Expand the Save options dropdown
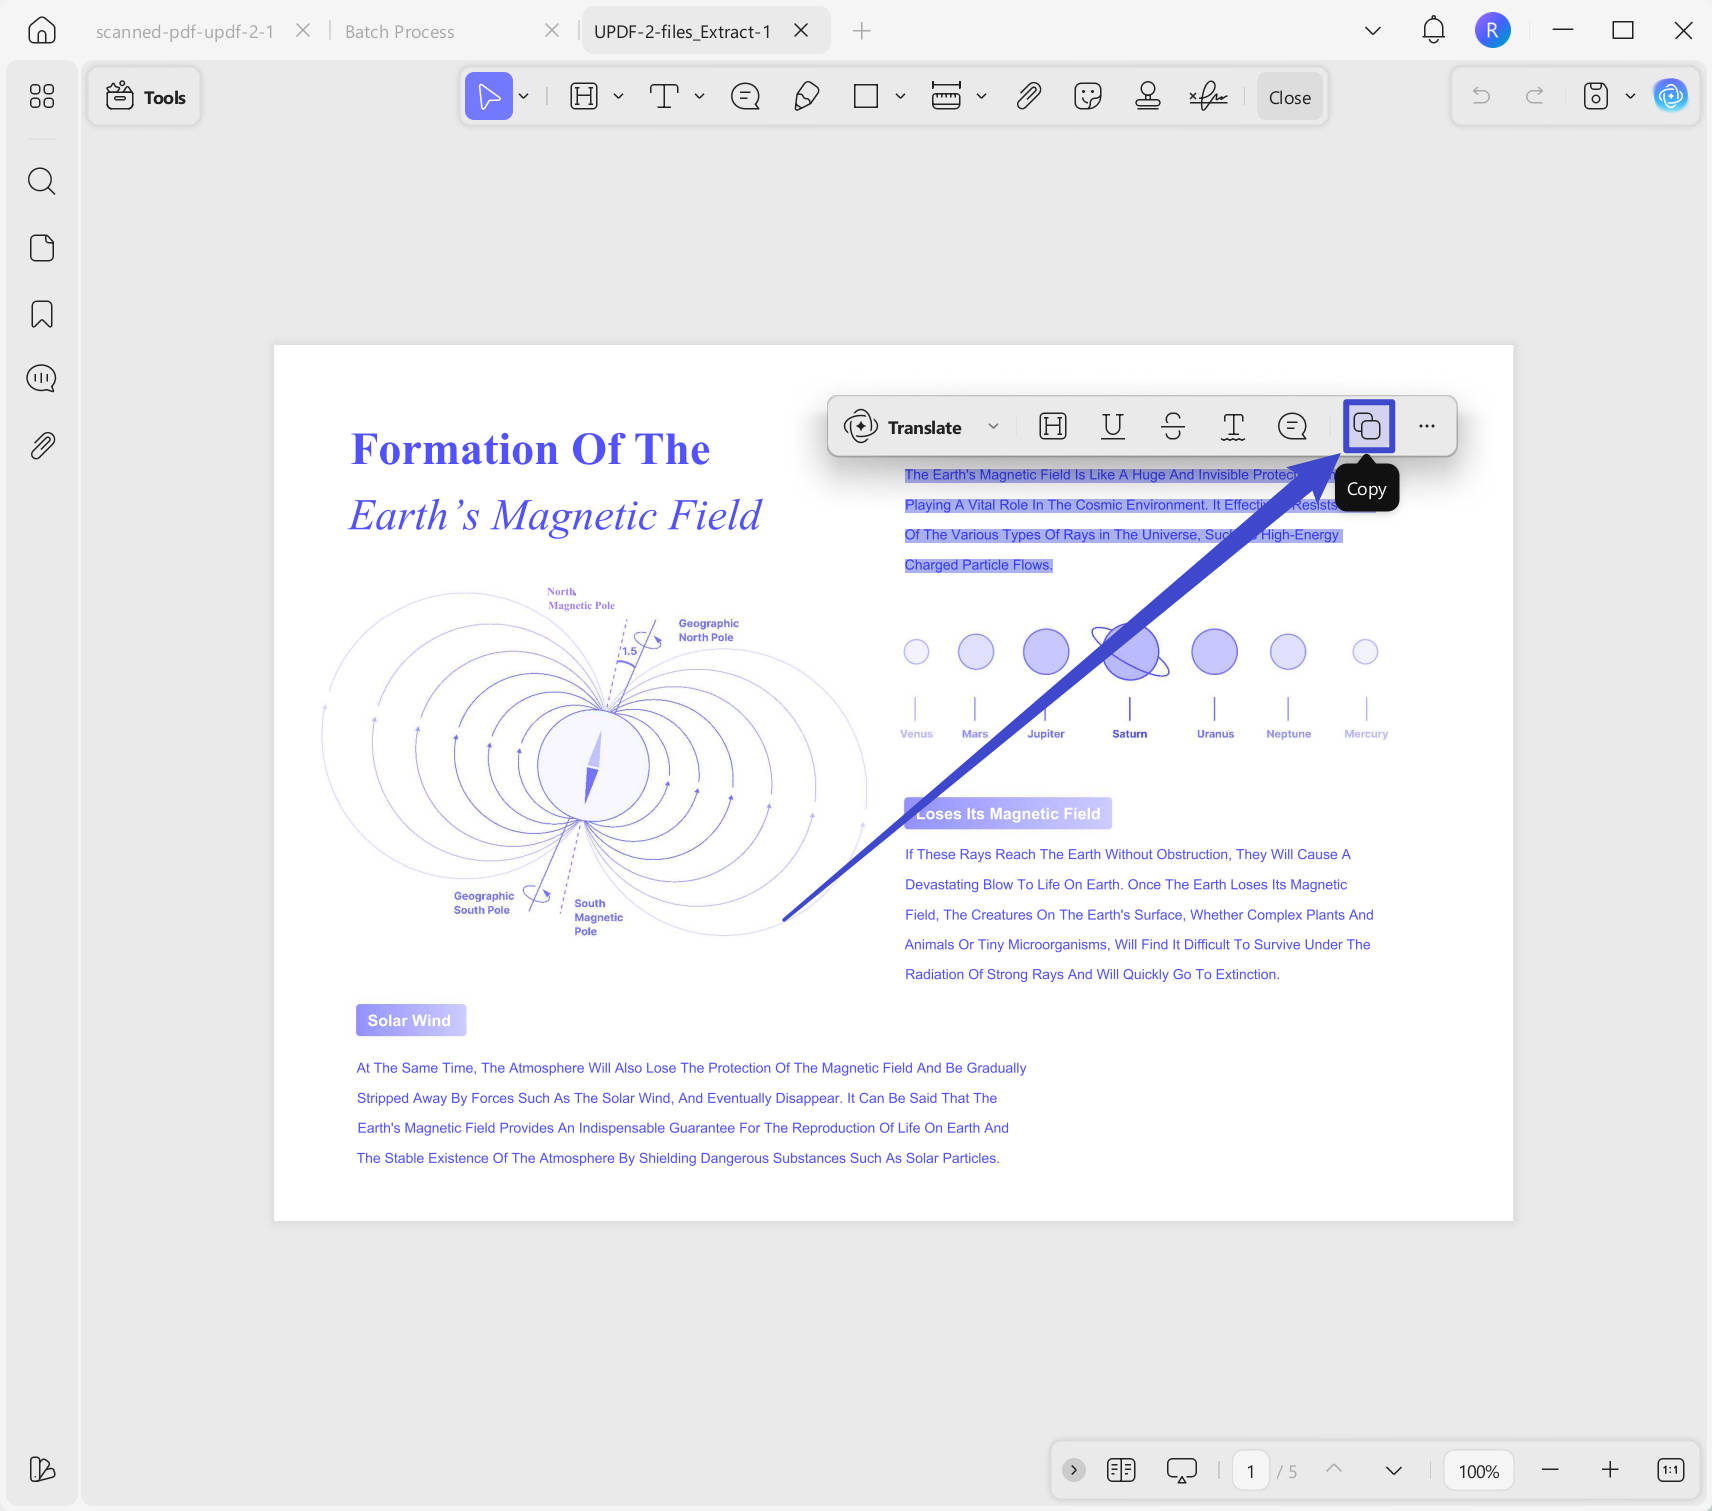 (1630, 96)
